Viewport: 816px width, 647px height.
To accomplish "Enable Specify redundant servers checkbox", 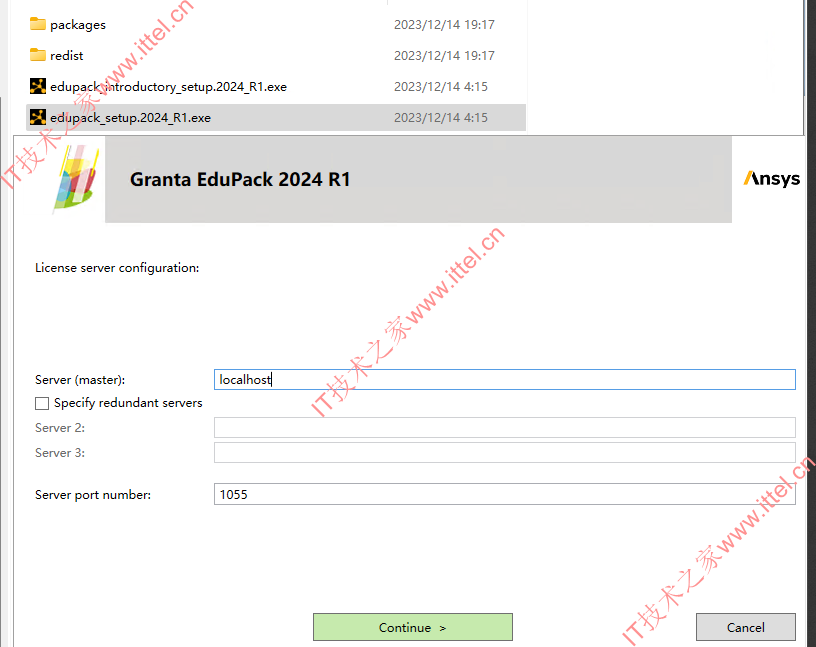I will coord(42,403).
